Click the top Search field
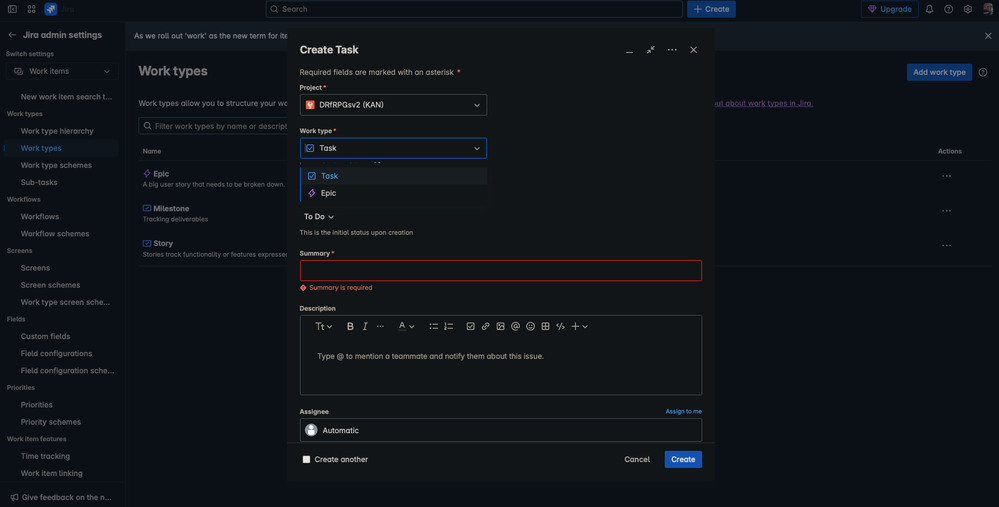This screenshot has width=999, height=507. [474, 9]
